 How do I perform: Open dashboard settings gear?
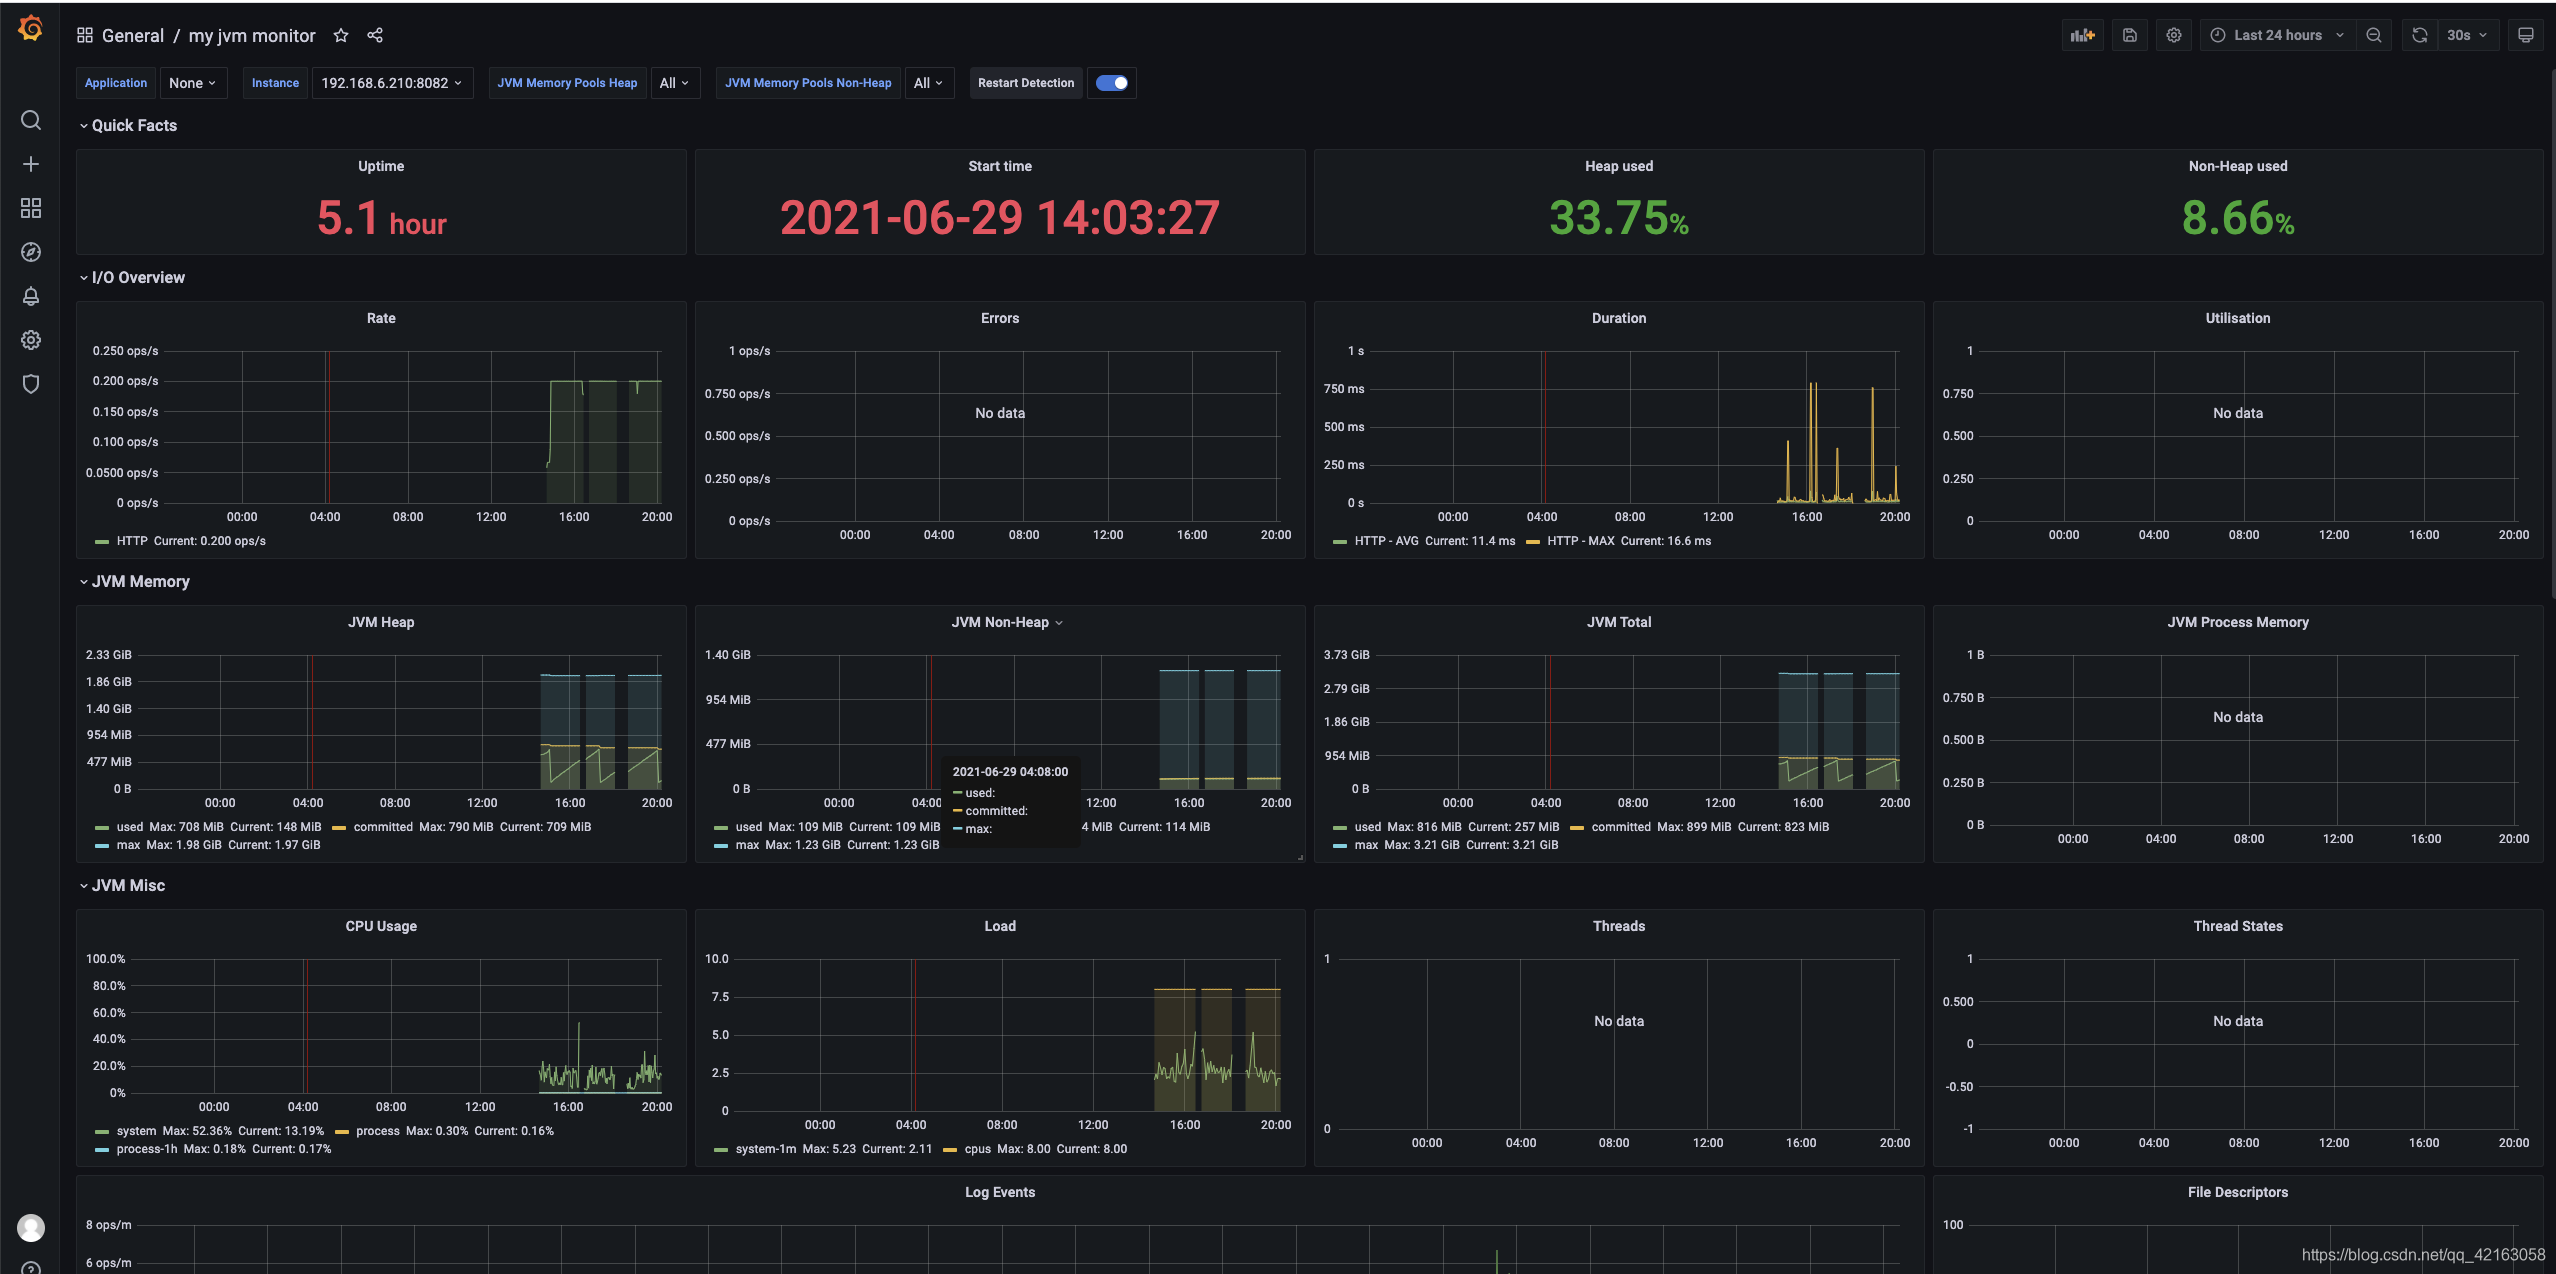[x=2174, y=35]
